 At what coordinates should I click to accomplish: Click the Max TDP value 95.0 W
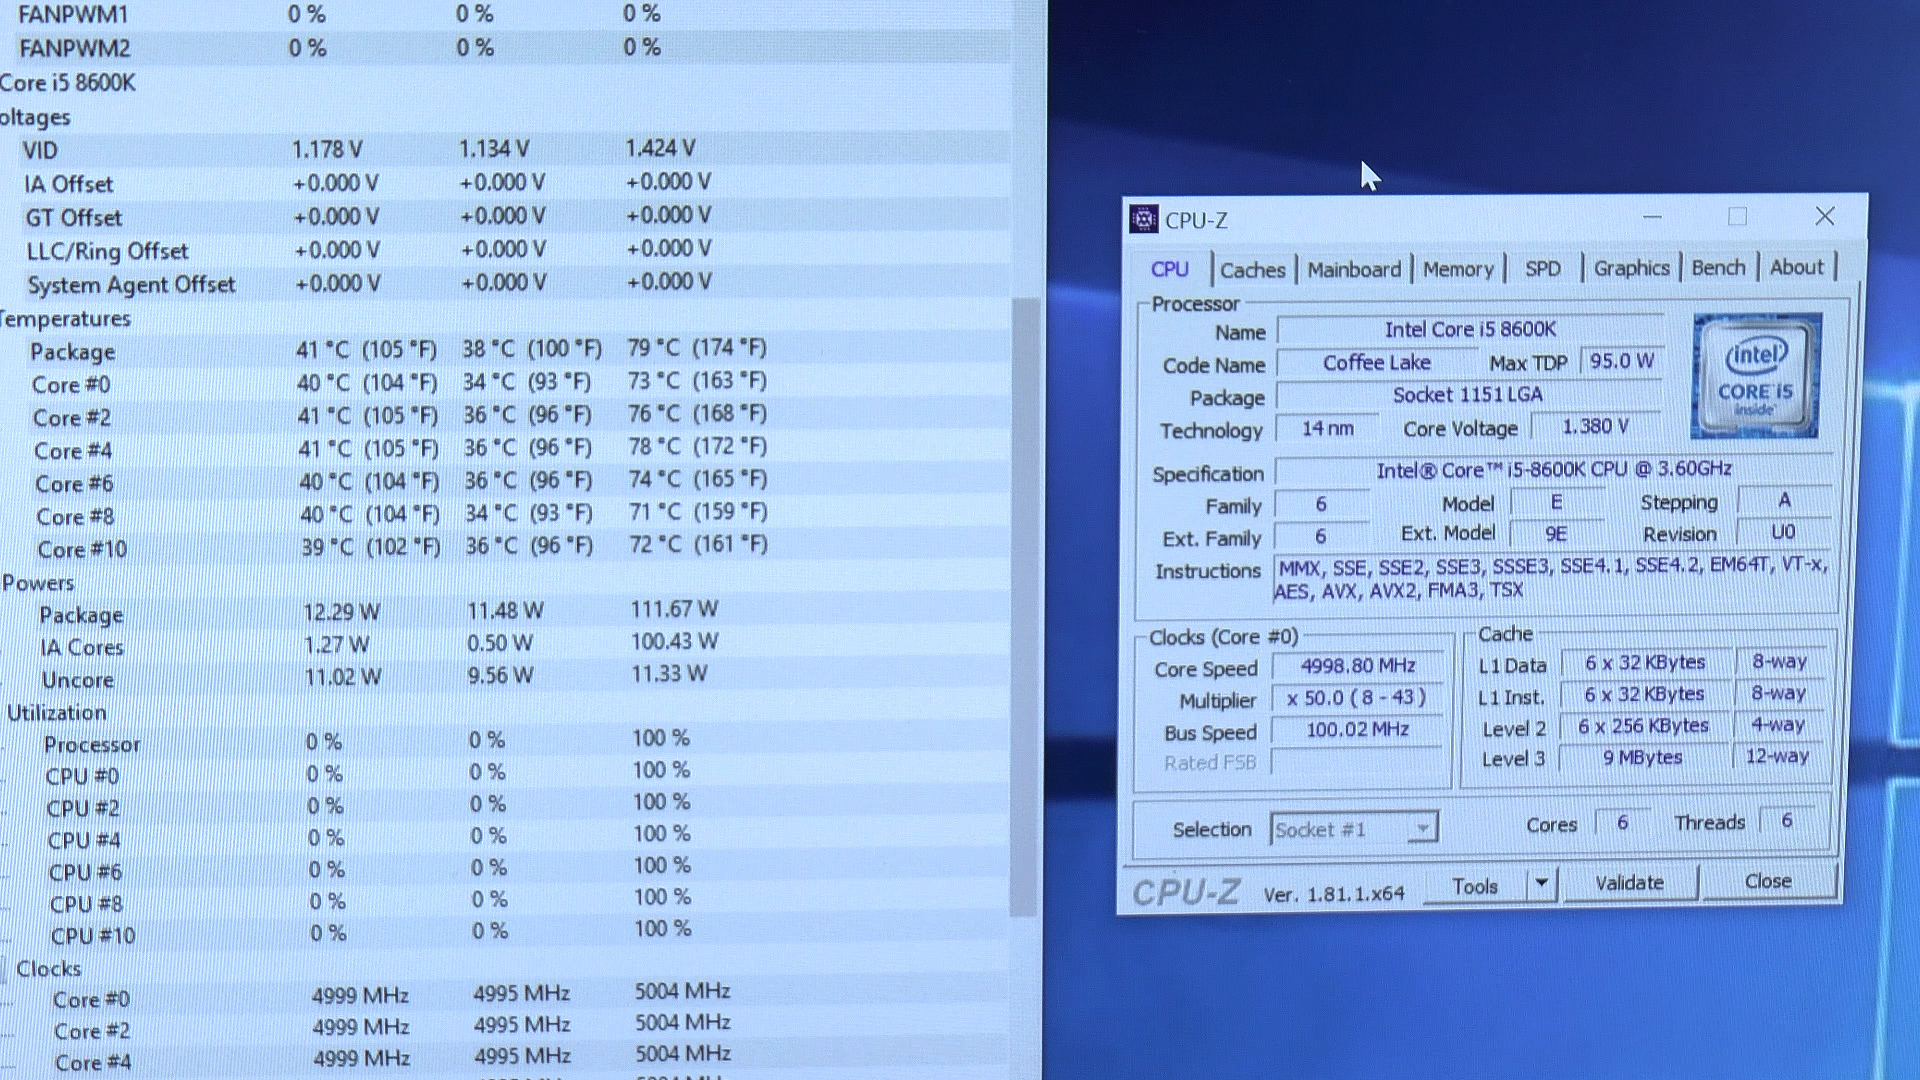[x=1621, y=361]
